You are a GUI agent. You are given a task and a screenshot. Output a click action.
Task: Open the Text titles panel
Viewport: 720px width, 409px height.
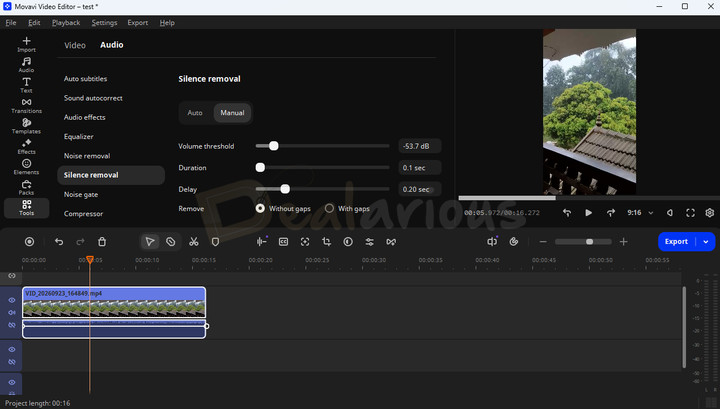[26, 85]
